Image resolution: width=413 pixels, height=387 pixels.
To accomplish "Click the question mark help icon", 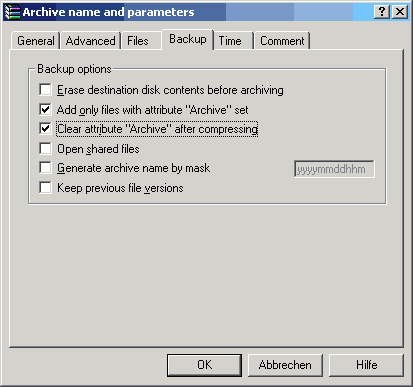I will (x=382, y=12).
